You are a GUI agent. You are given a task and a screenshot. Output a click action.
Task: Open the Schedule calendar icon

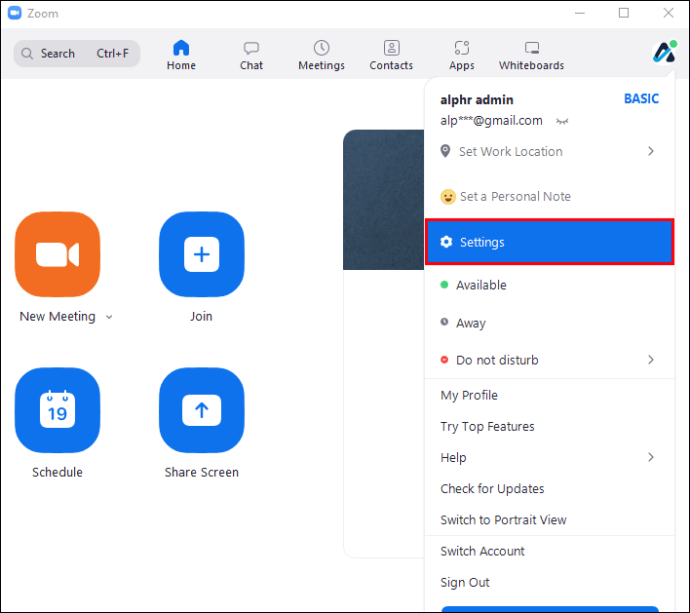pyautogui.click(x=58, y=410)
